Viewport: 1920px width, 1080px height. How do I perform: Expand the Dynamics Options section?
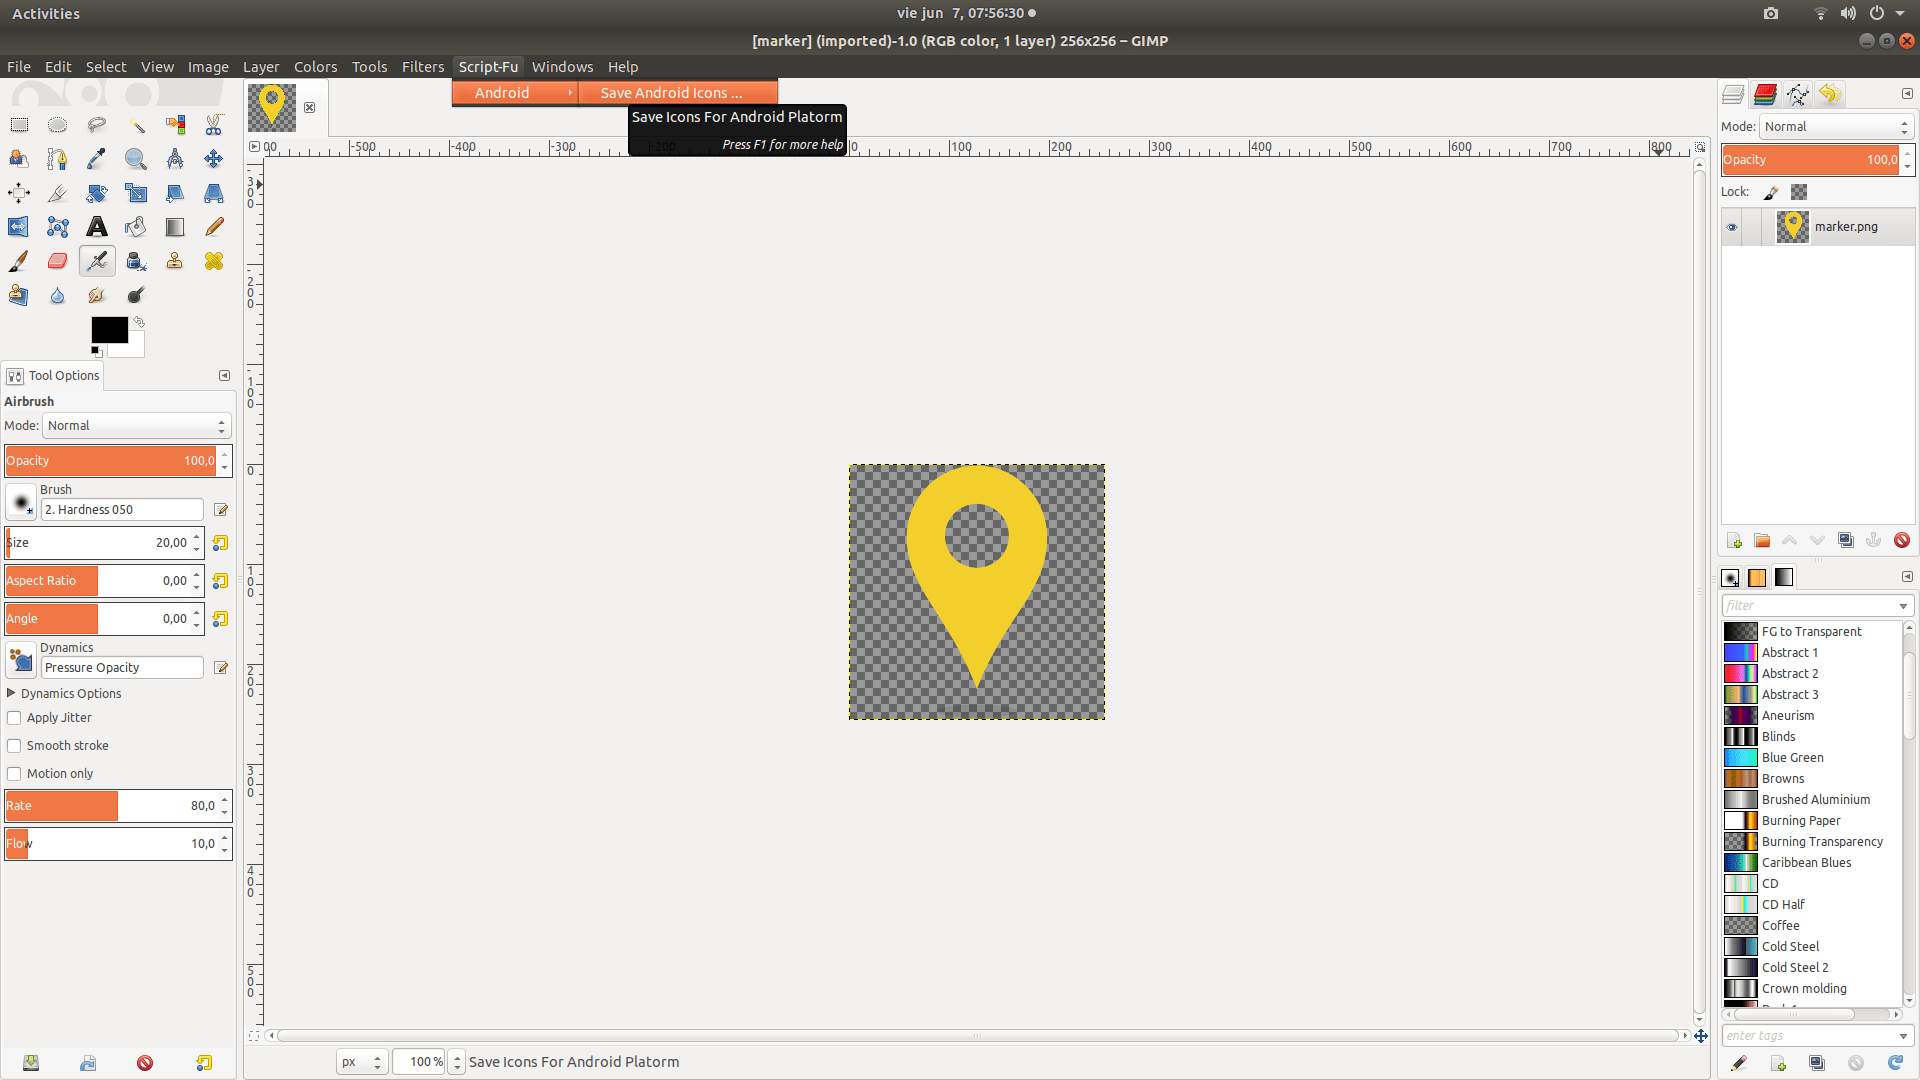[10, 693]
